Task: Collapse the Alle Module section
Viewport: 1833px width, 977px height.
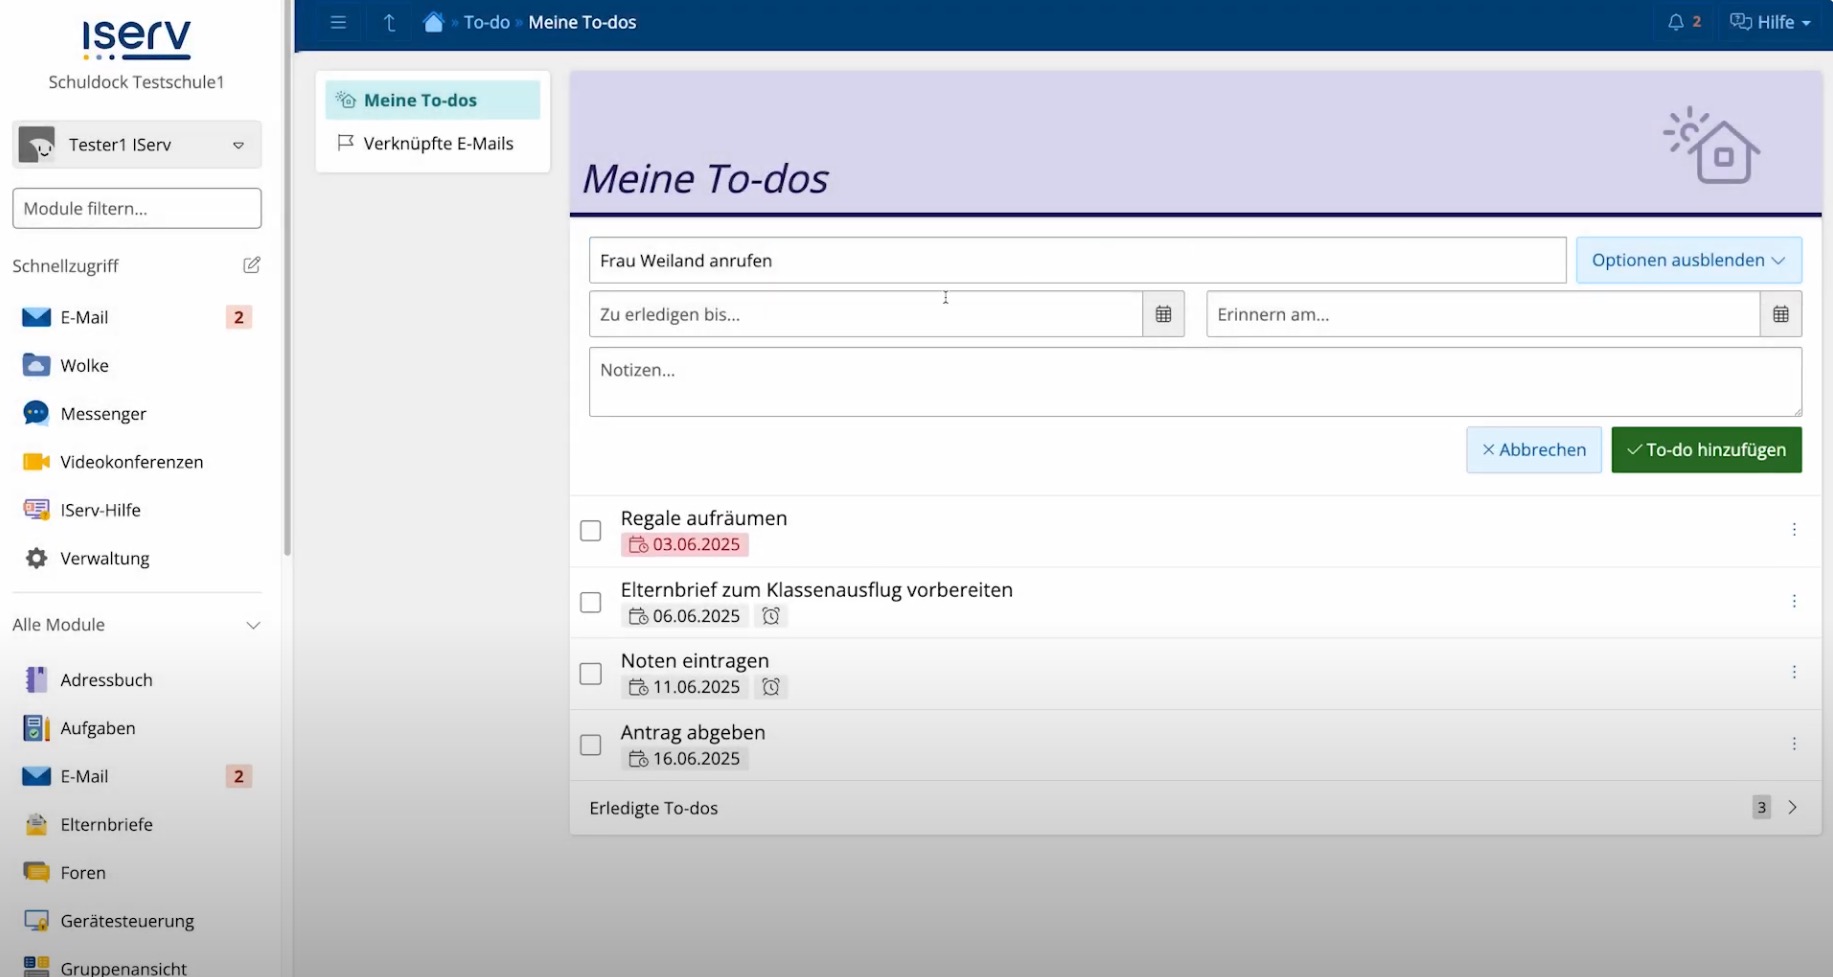Action: point(254,625)
